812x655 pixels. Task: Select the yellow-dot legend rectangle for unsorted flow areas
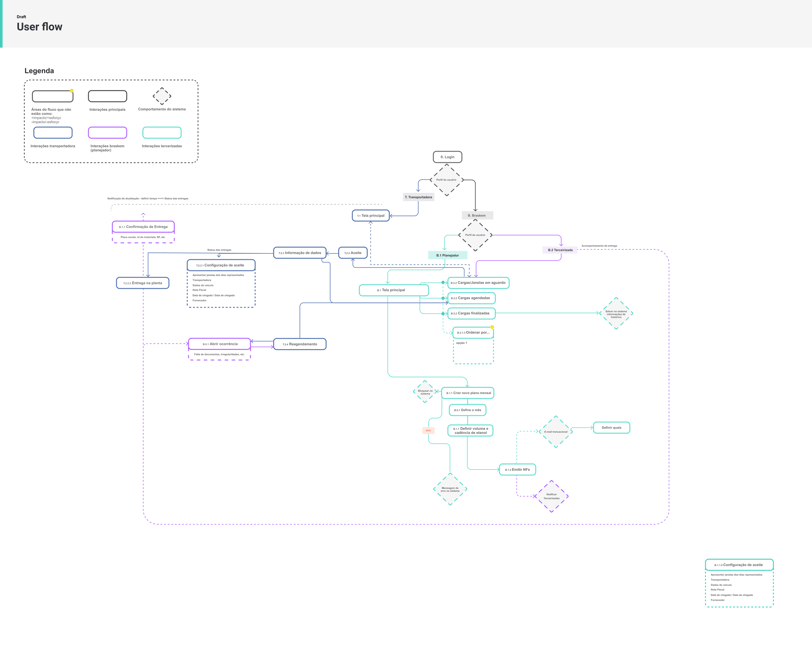(x=53, y=96)
